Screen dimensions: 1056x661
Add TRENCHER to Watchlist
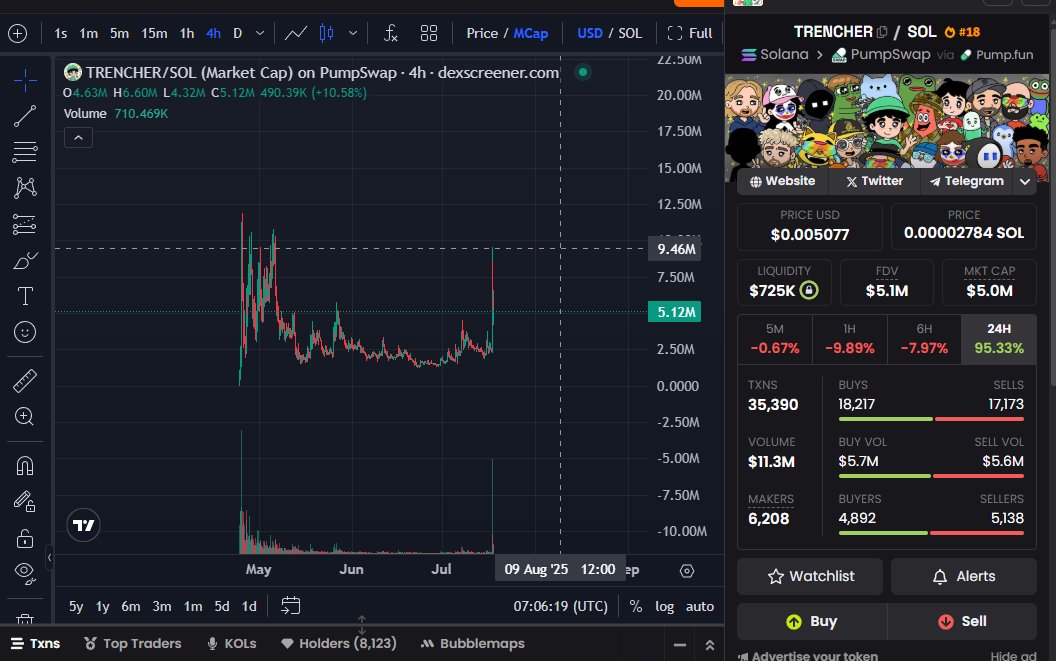(x=810, y=576)
